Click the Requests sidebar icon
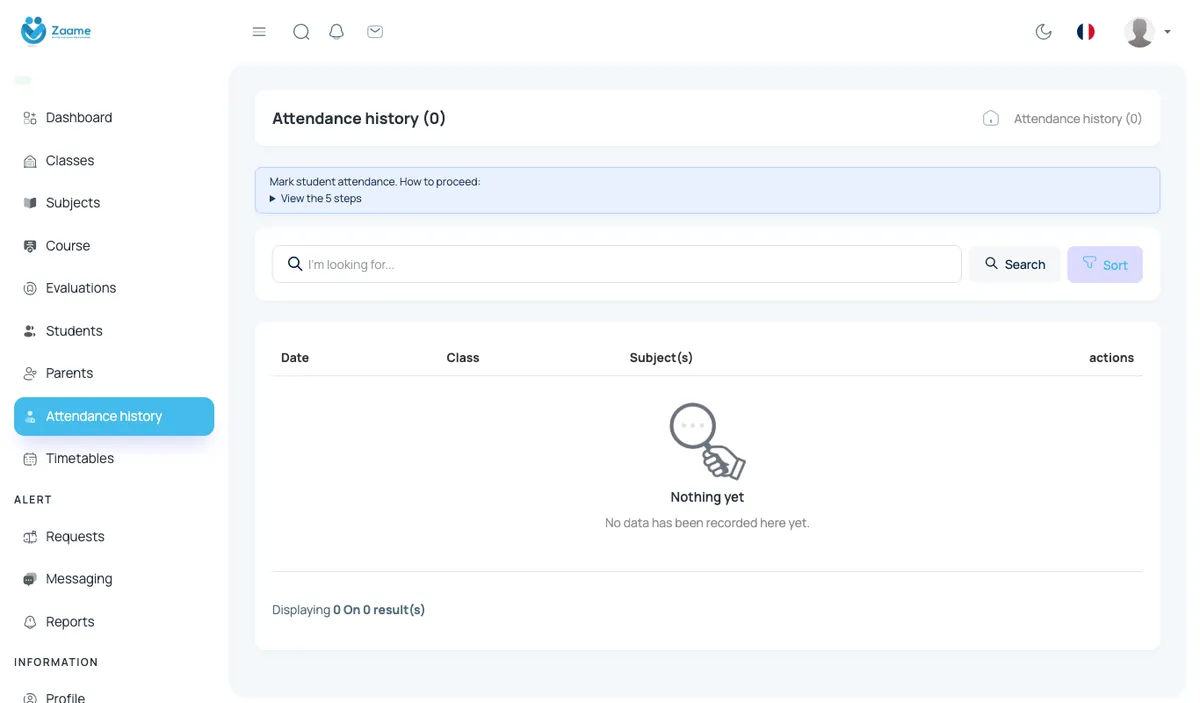The width and height of the screenshot is (1200, 703). [30, 537]
